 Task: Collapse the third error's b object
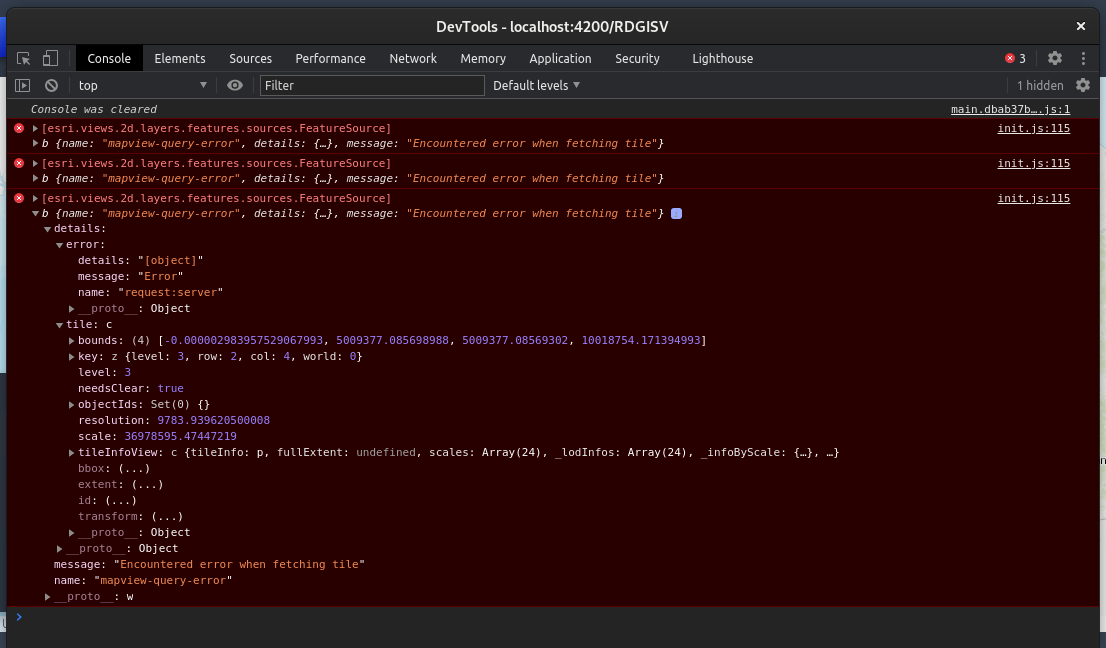pyautogui.click(x=35, y=214)
